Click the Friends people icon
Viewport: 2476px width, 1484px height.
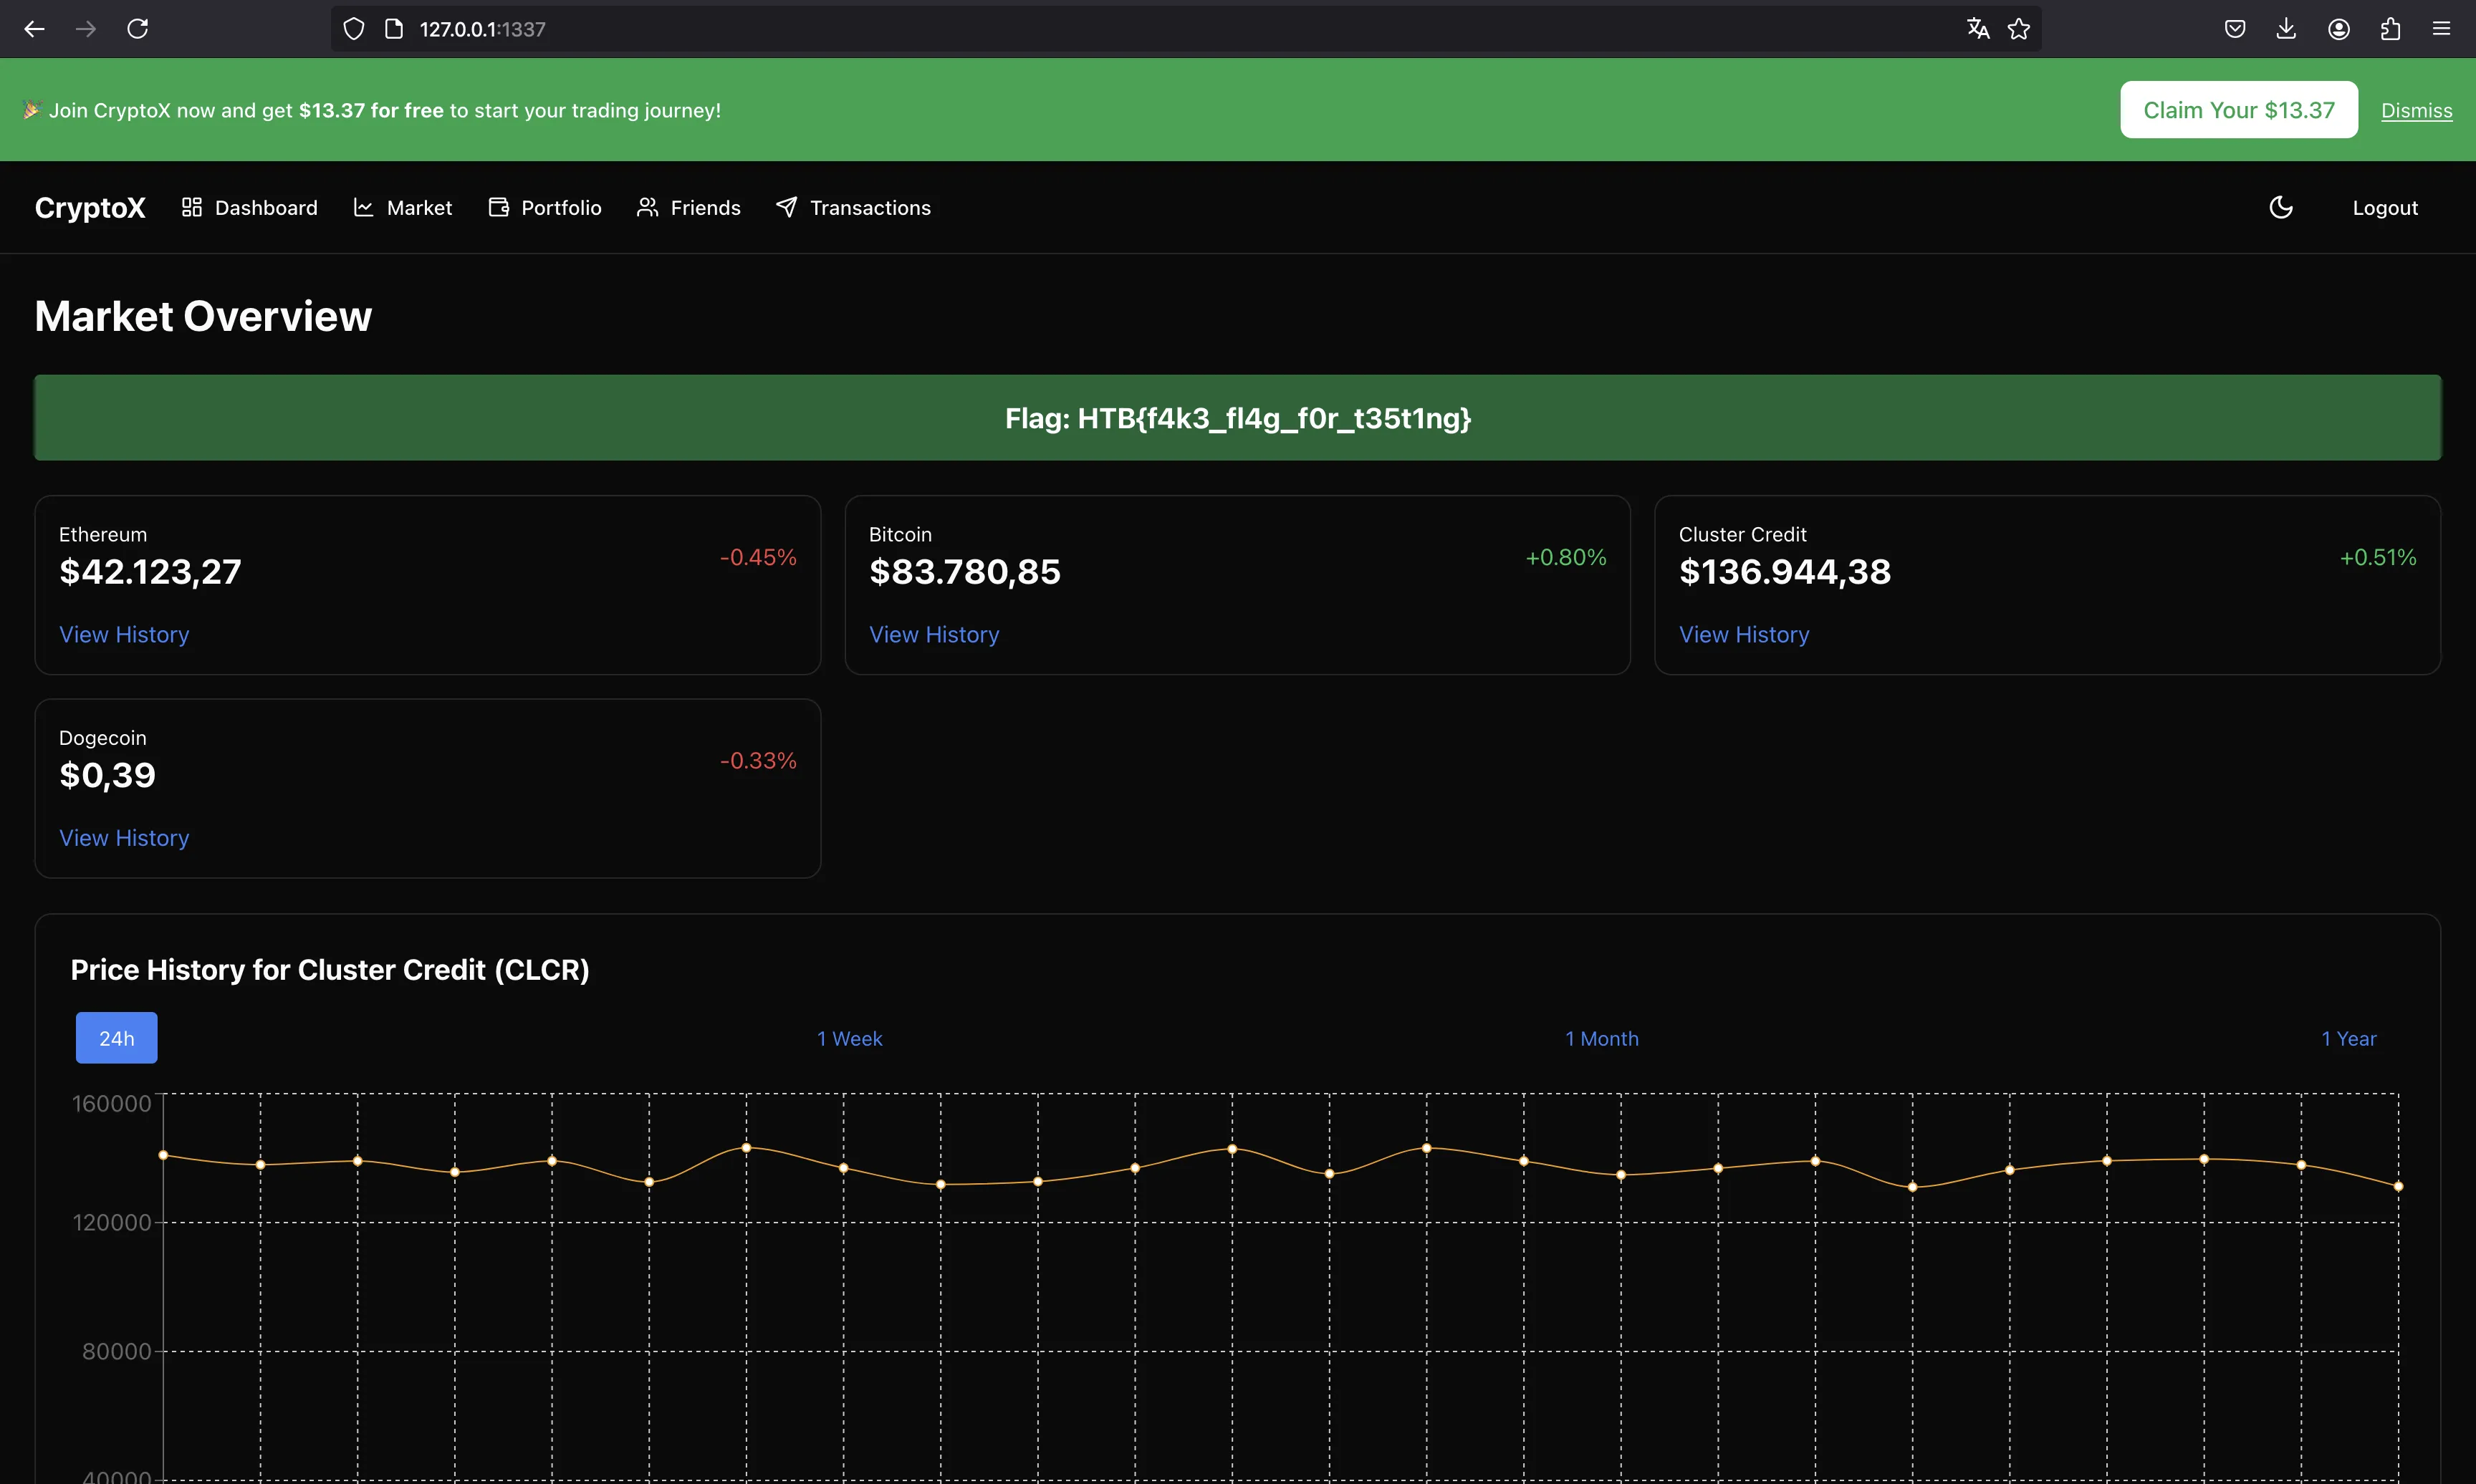tap(647, 207)
